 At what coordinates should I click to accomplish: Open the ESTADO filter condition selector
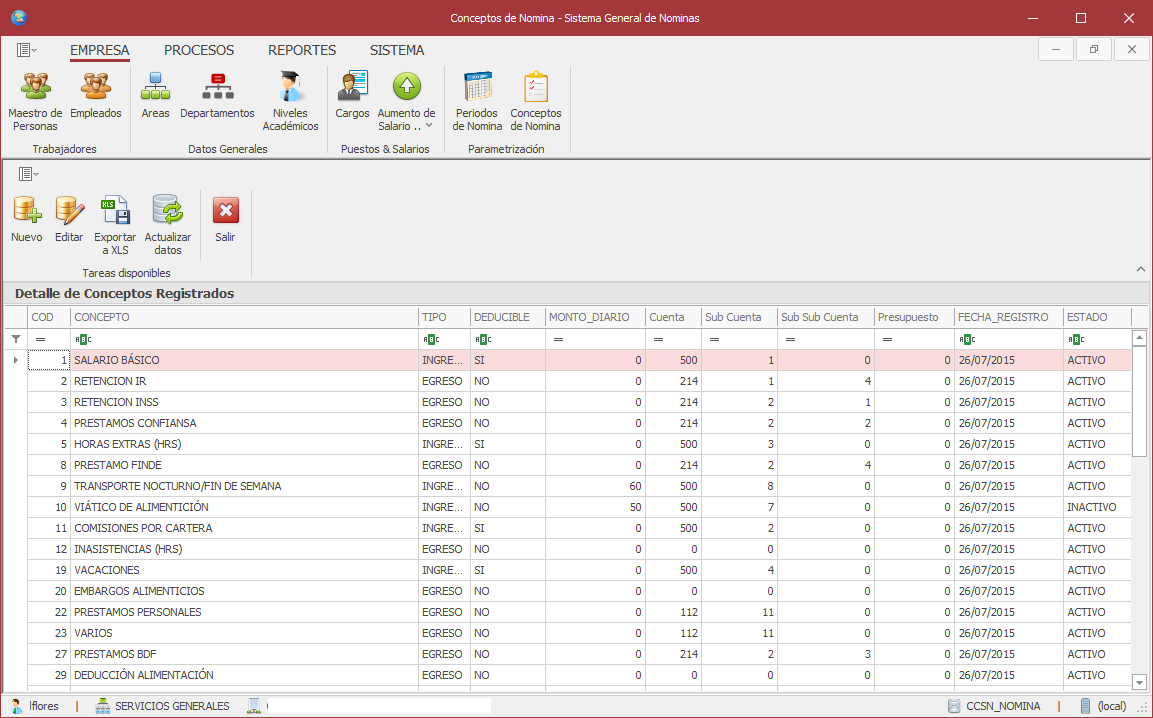1076,339
